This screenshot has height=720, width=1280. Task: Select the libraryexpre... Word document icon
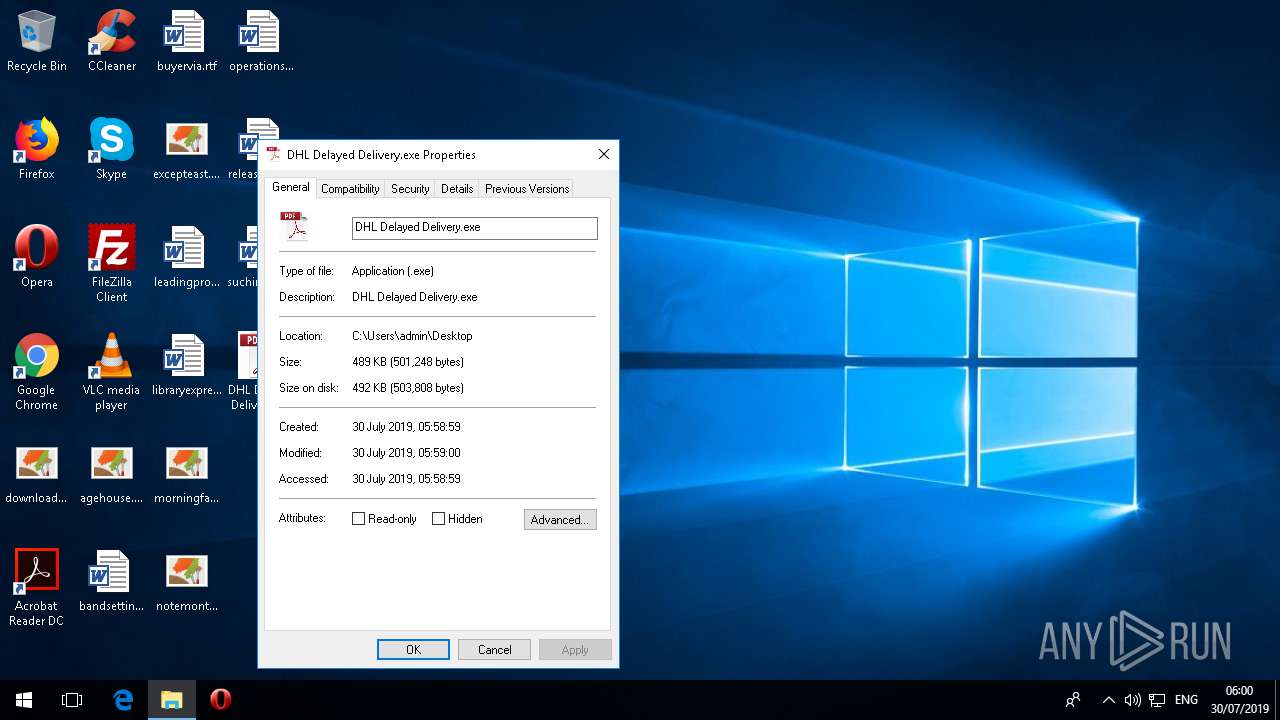point(186,365)
